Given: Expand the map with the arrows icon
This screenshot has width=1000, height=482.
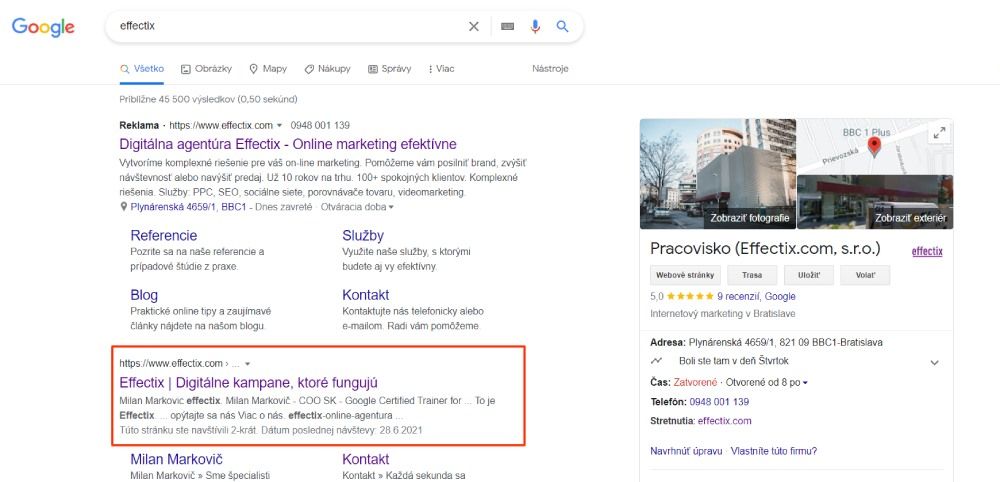Looking at the screenshot, I should (939, 133).
